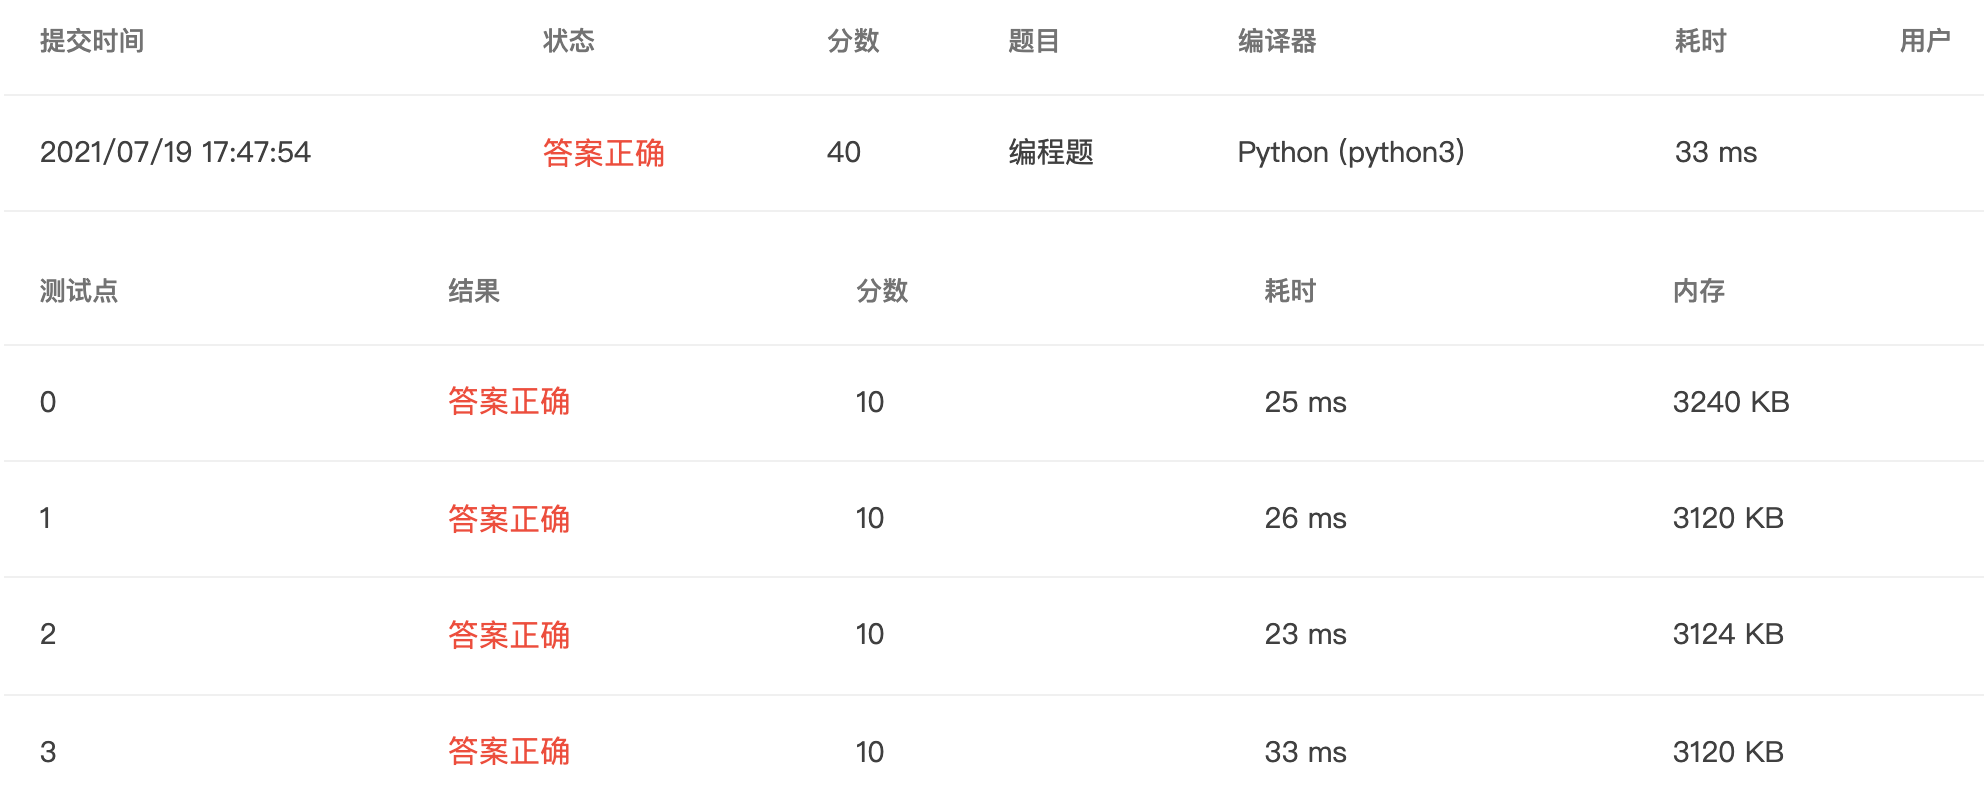
Task: Select the Python (python3) compiler text
Action: click(1351, 152)
